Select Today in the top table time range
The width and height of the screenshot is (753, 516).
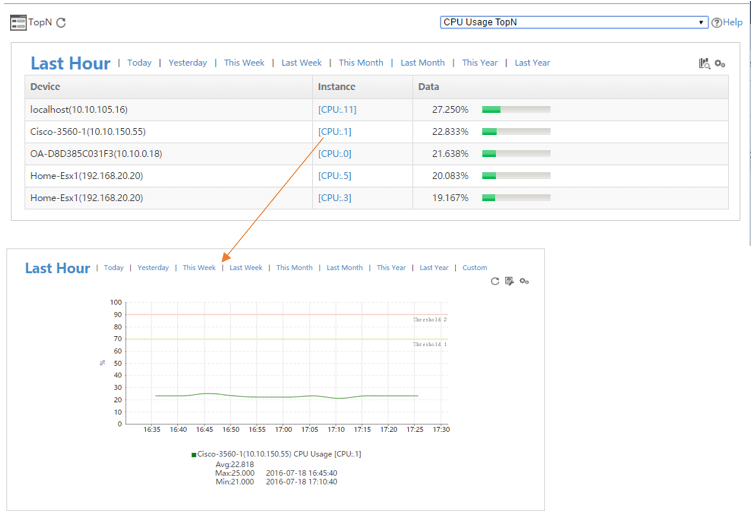pyautogui.click(x=139, y=63)
